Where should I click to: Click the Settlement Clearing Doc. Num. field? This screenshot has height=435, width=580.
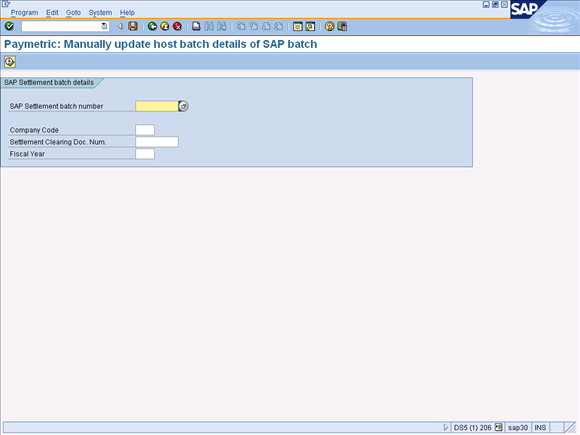coord(157,142)
